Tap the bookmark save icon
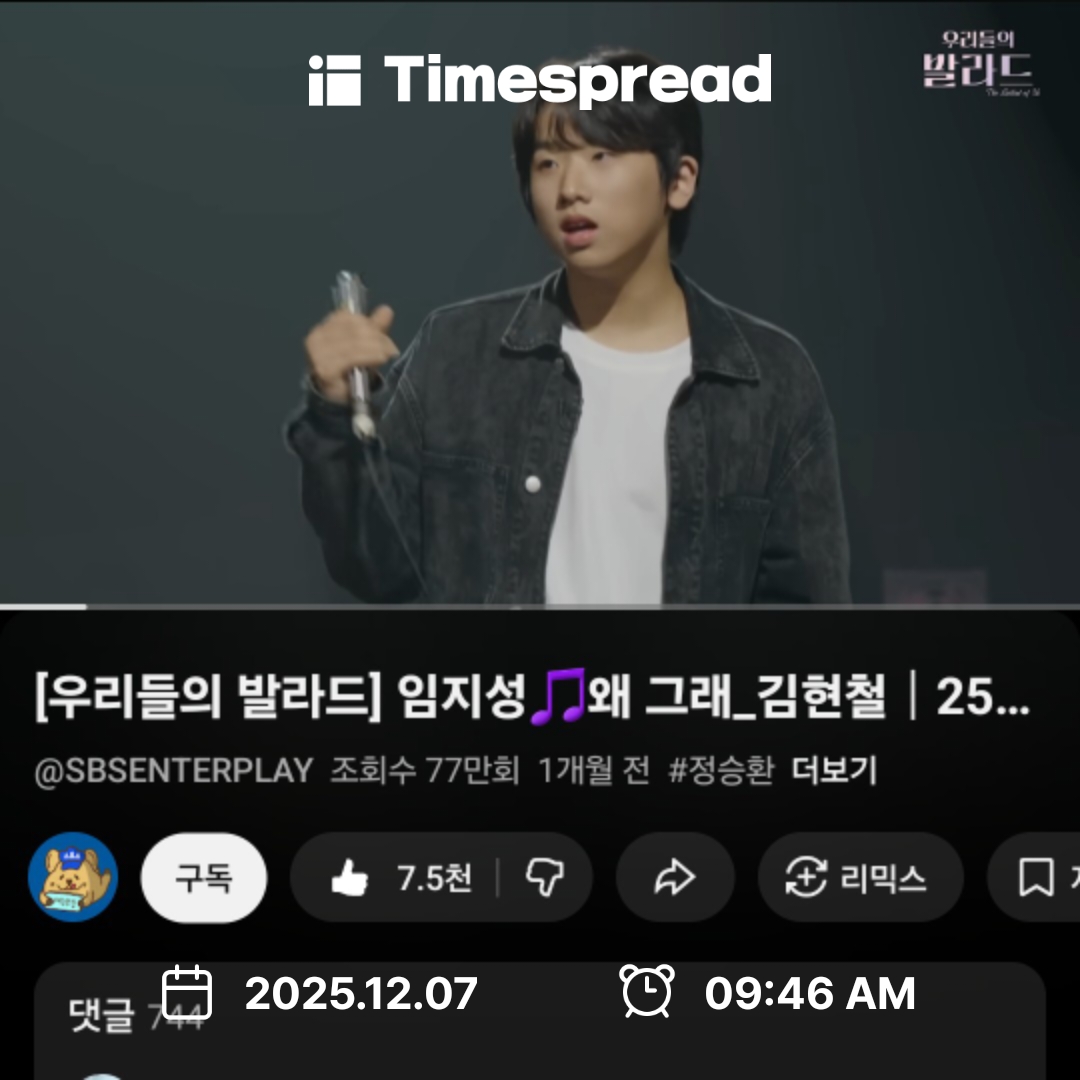Image resolution: width=1080 pixels, height=1080 pixels. pyautogui.click(x=1036, y=878)
